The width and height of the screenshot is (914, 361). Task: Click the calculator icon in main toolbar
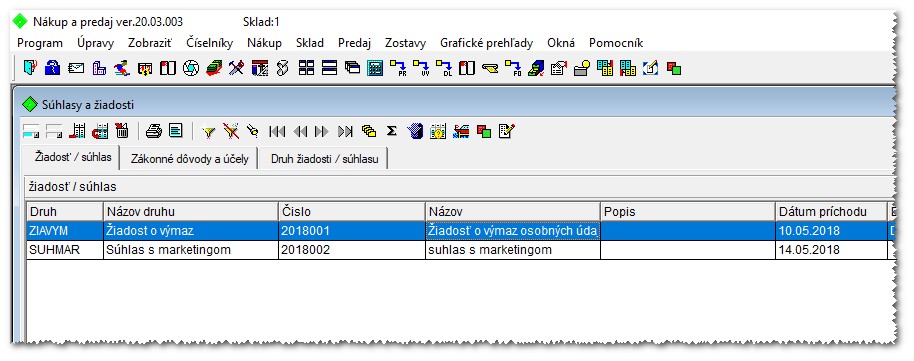[375, 68]
